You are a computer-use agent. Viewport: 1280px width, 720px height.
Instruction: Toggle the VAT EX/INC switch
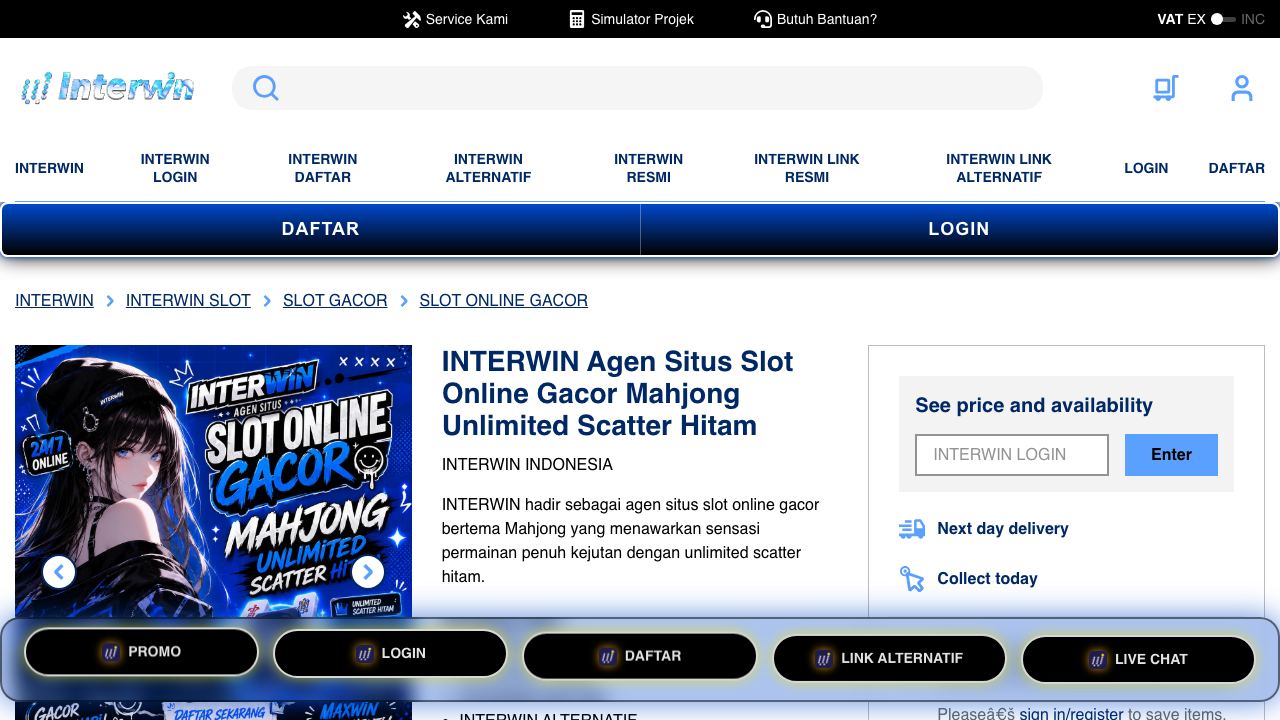point(1223,19)
